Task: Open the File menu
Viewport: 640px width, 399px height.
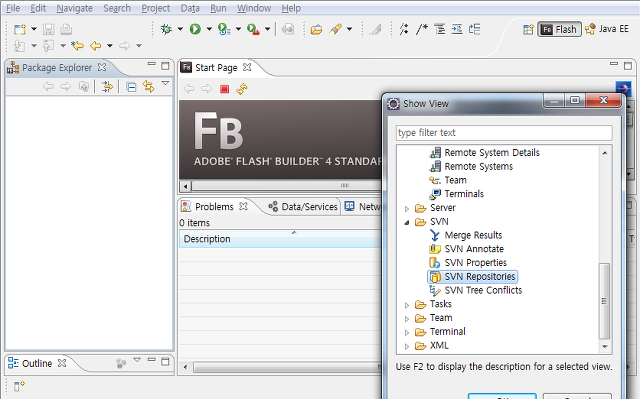Action: point(13,8)
